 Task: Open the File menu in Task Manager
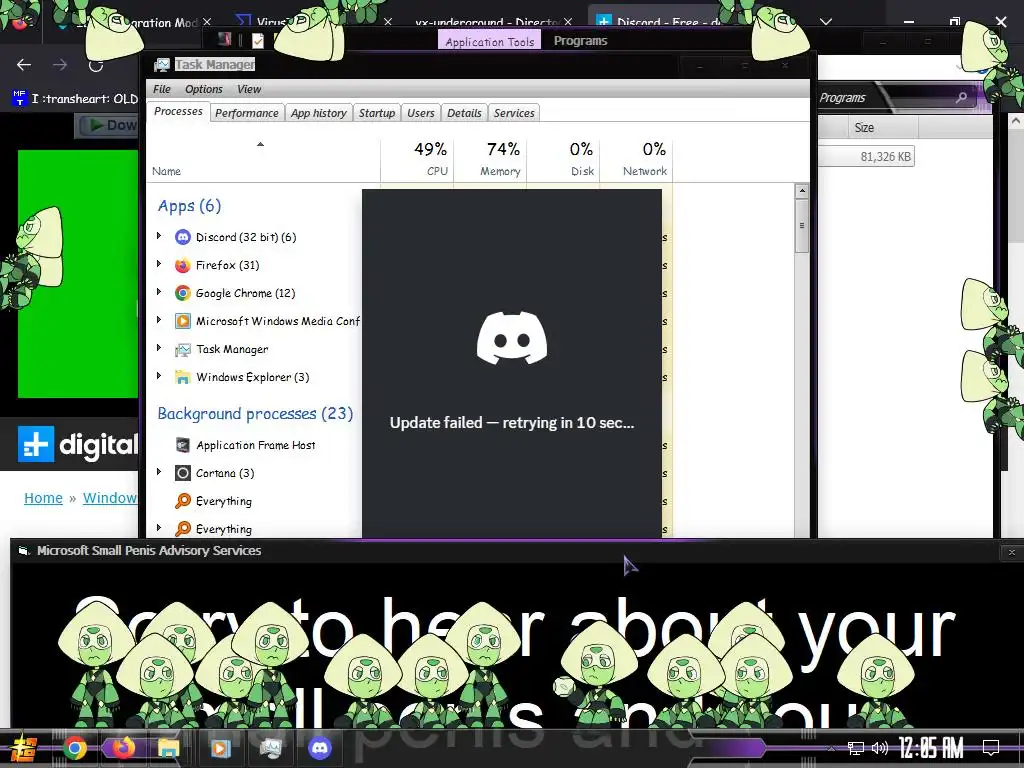[161, 89]
